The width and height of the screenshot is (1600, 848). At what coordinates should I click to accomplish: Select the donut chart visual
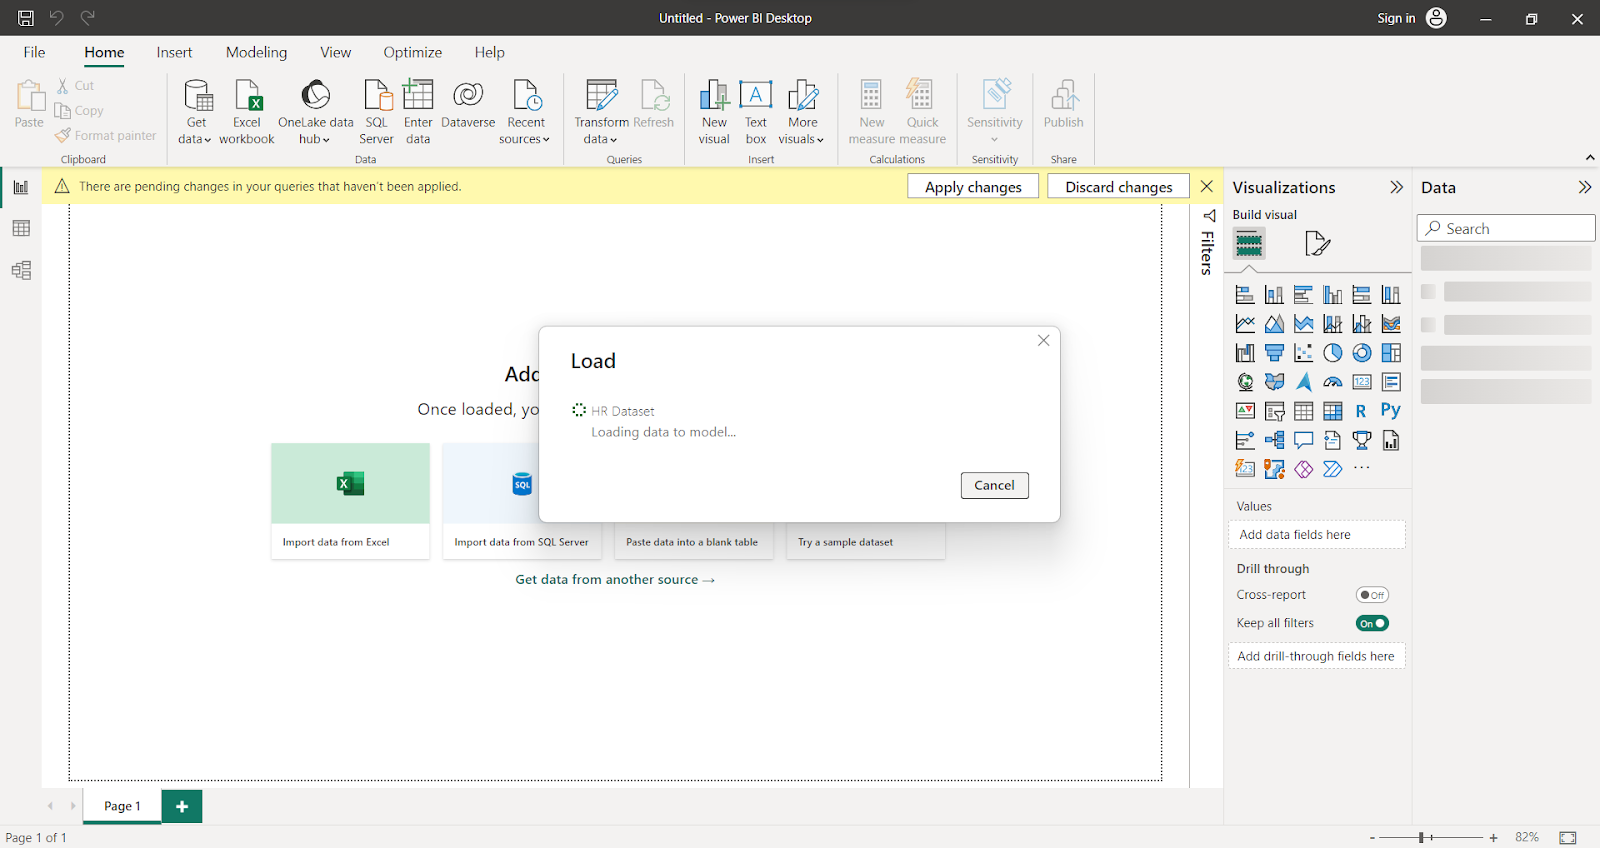pos(1362,353)
